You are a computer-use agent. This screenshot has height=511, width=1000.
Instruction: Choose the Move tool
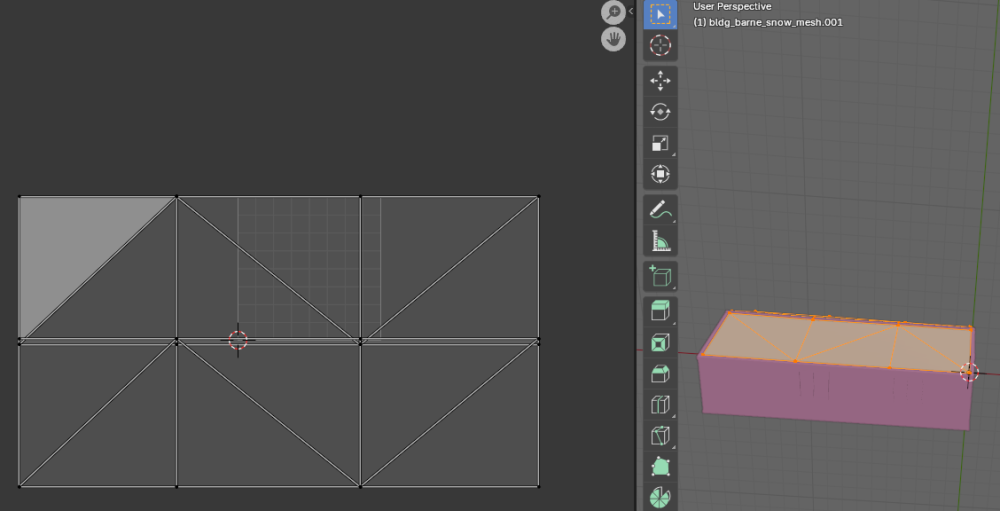click(x=660, y=82)
